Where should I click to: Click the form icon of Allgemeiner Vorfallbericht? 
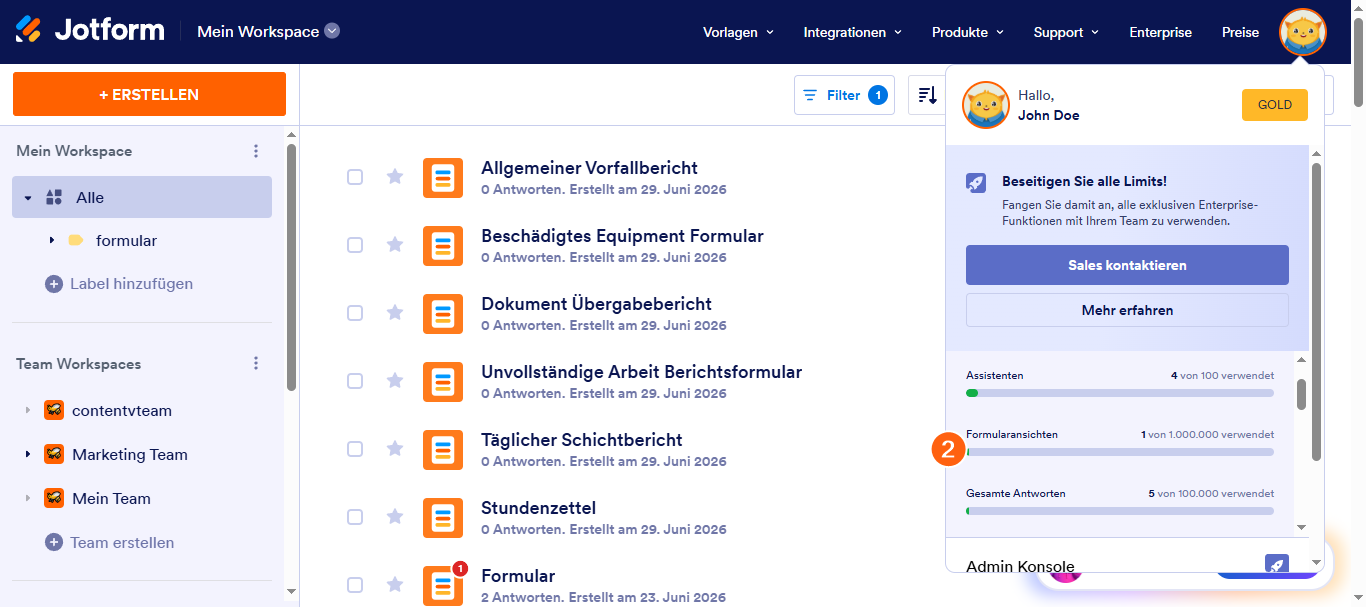coord(443,178)
